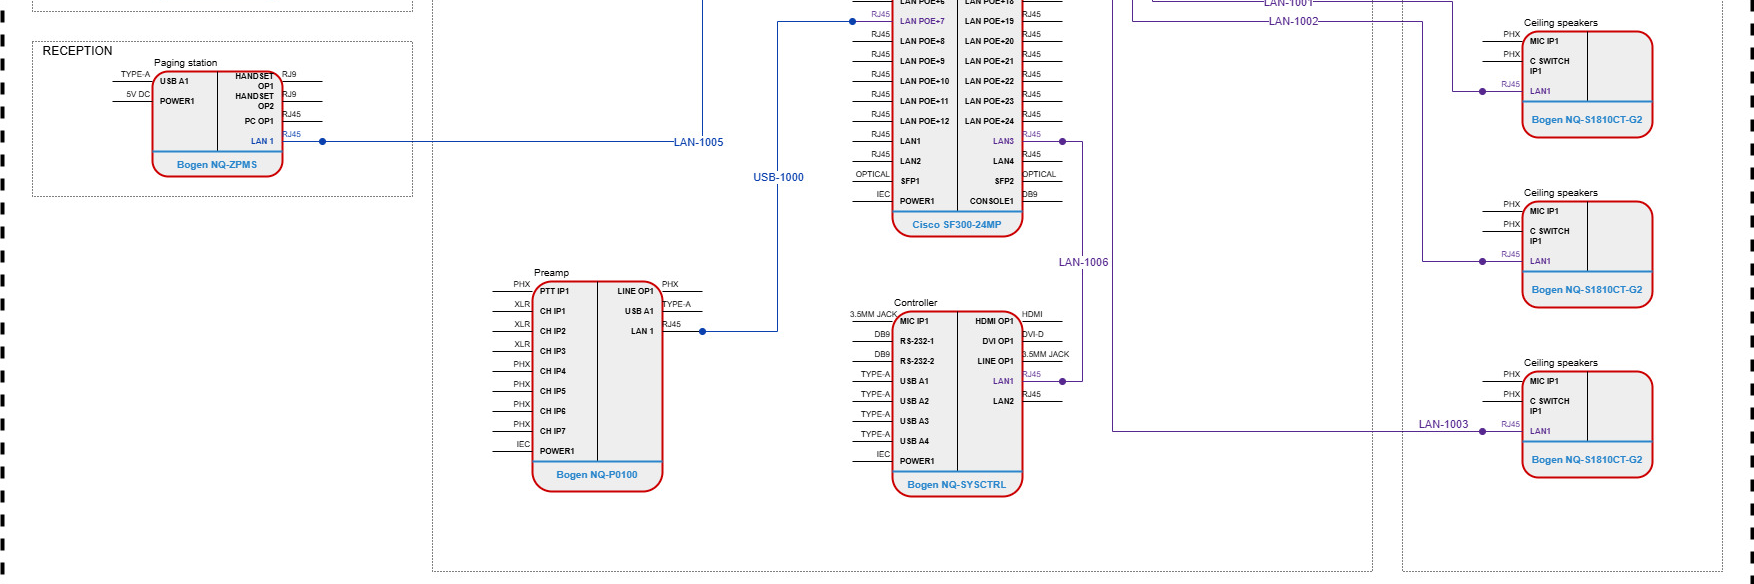Click connection dot at Paging station LAN 1
This screenshot has height=584, width=1754.
coord(322,142)
